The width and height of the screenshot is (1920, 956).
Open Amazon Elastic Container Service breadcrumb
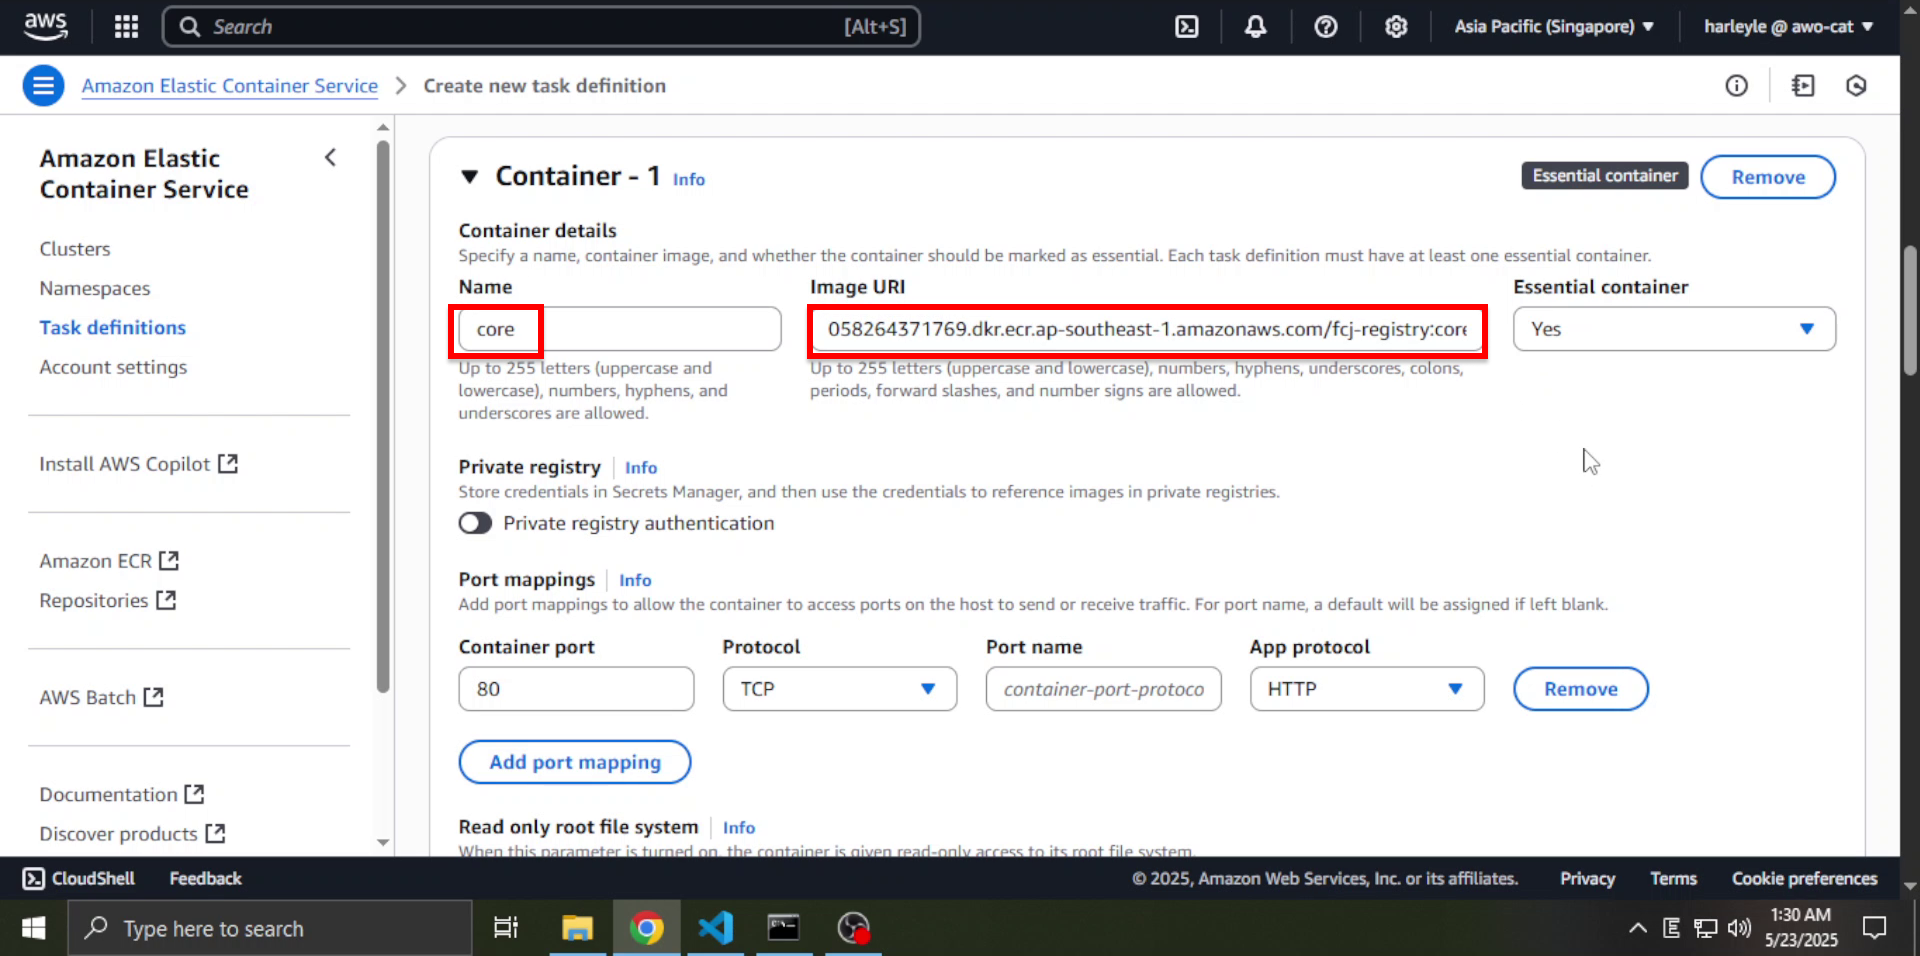click(x=230, y=86)
